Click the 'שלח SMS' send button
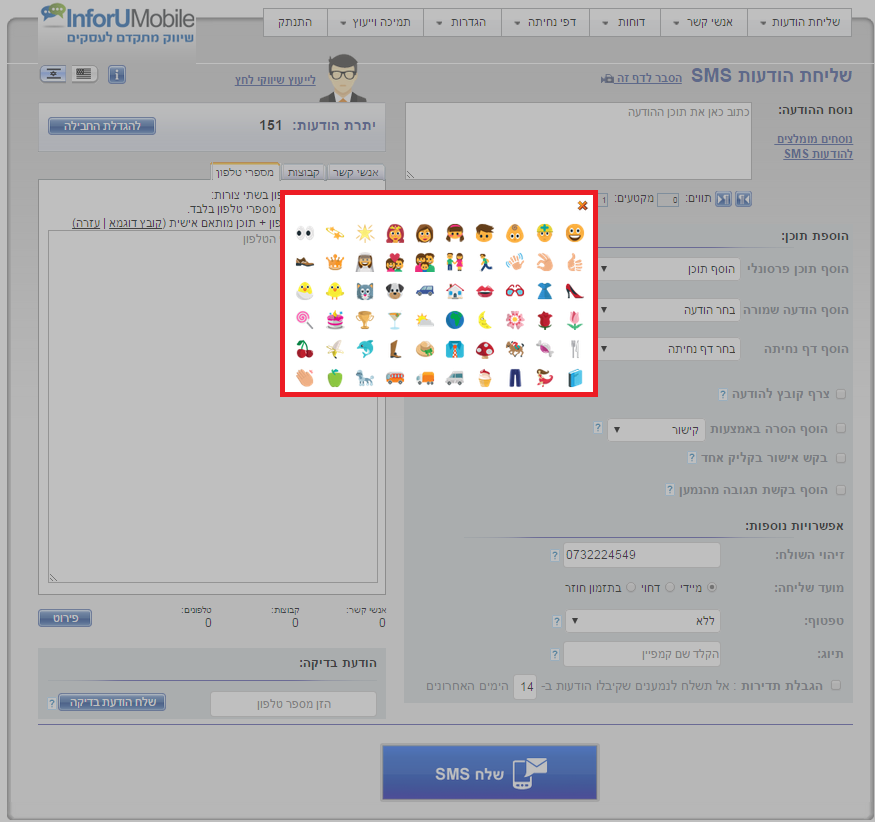 pyautogui.click(x=489, y=773)
